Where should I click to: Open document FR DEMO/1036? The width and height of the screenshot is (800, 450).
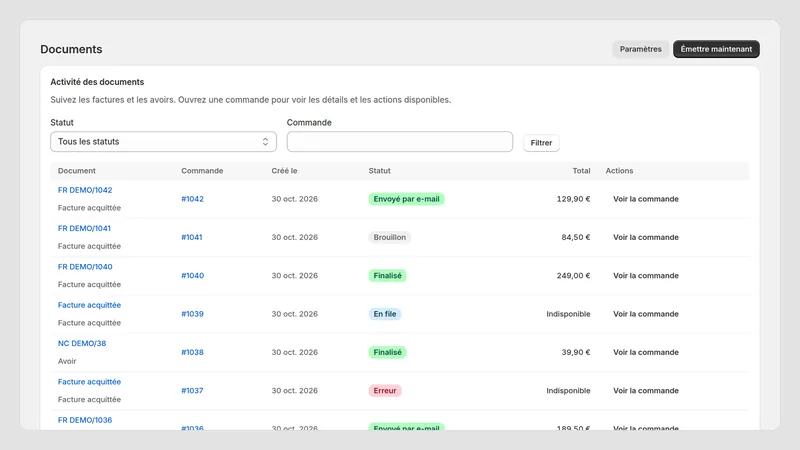pyautogui.click(x=85, y=419)
